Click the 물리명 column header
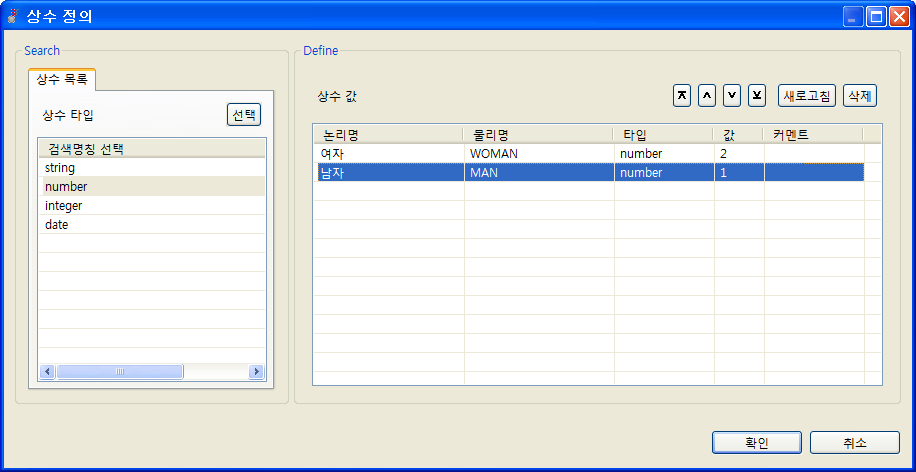The image size is (916, 472). (538, 135)
